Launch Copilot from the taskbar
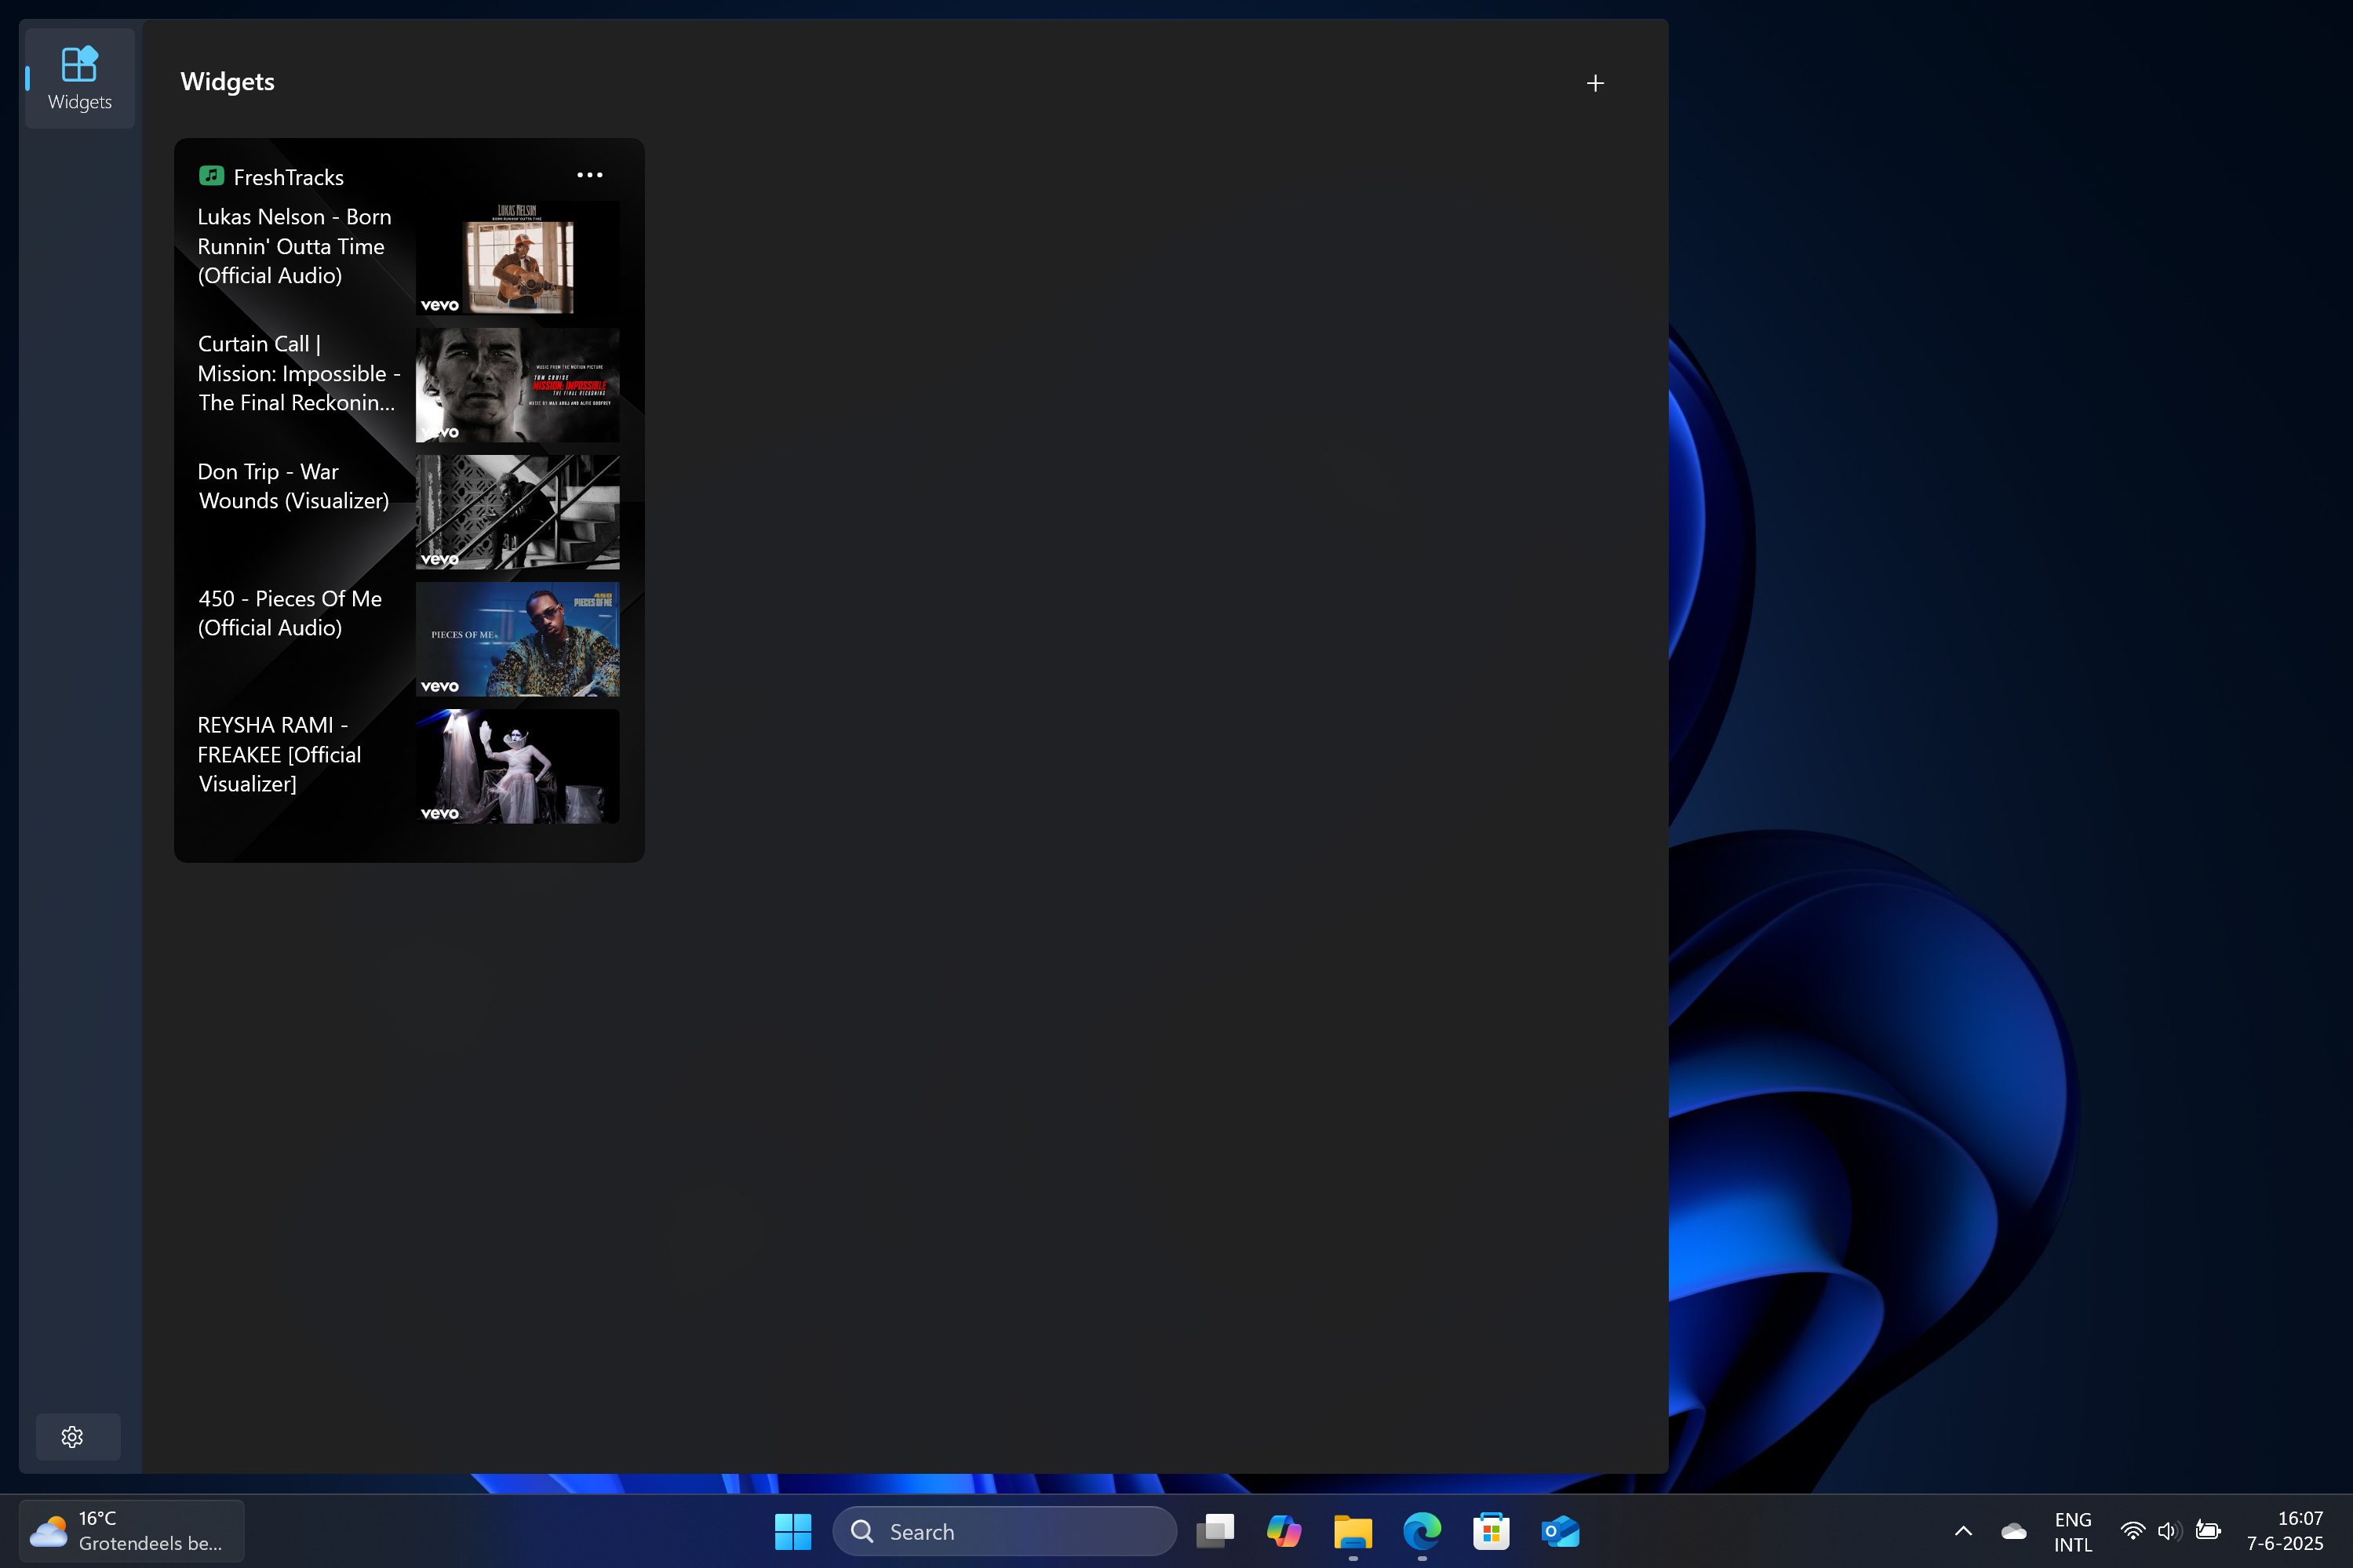 pyautogui.click(x=1284, y=1531)
